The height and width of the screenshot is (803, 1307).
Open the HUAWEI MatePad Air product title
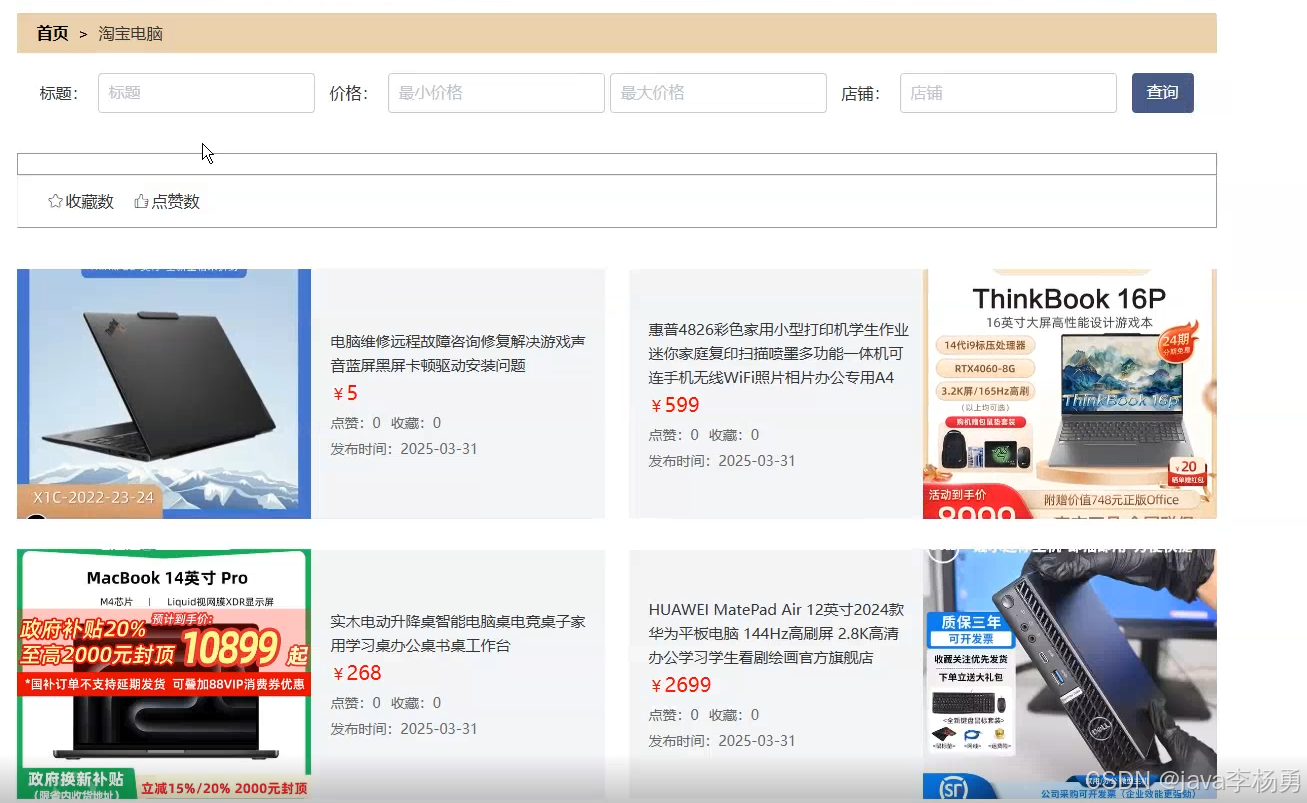tap(777, 633)
